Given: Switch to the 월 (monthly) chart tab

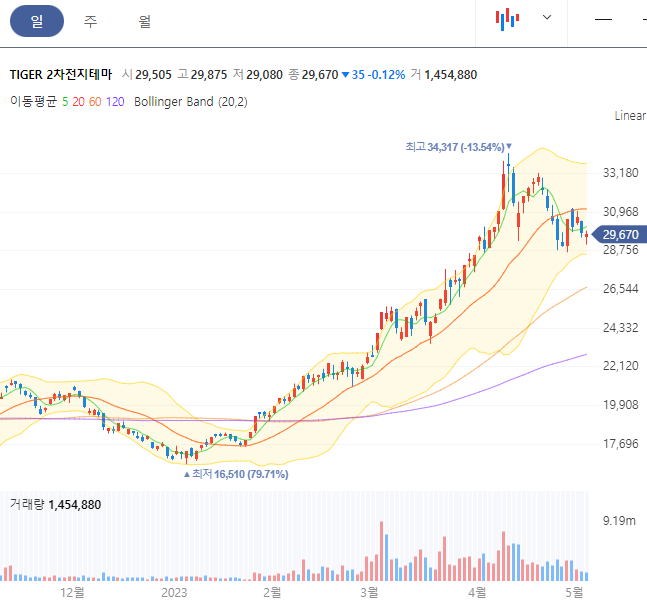Looking at the screenshot, I should pyautogui.click(x=144, y=21).
